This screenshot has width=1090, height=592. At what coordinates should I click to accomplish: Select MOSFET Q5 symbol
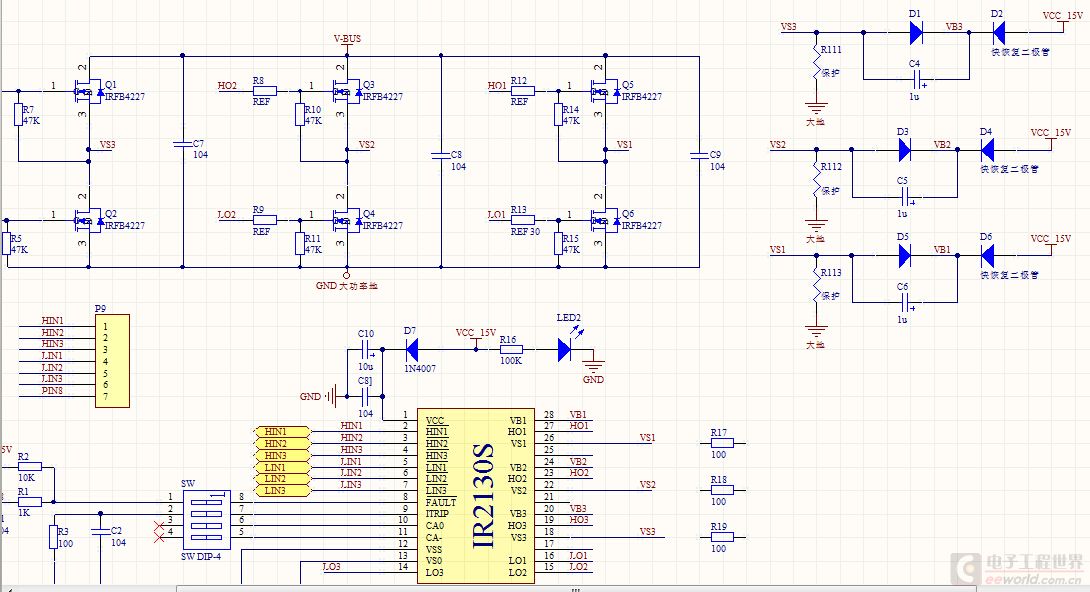pos(605,92)
